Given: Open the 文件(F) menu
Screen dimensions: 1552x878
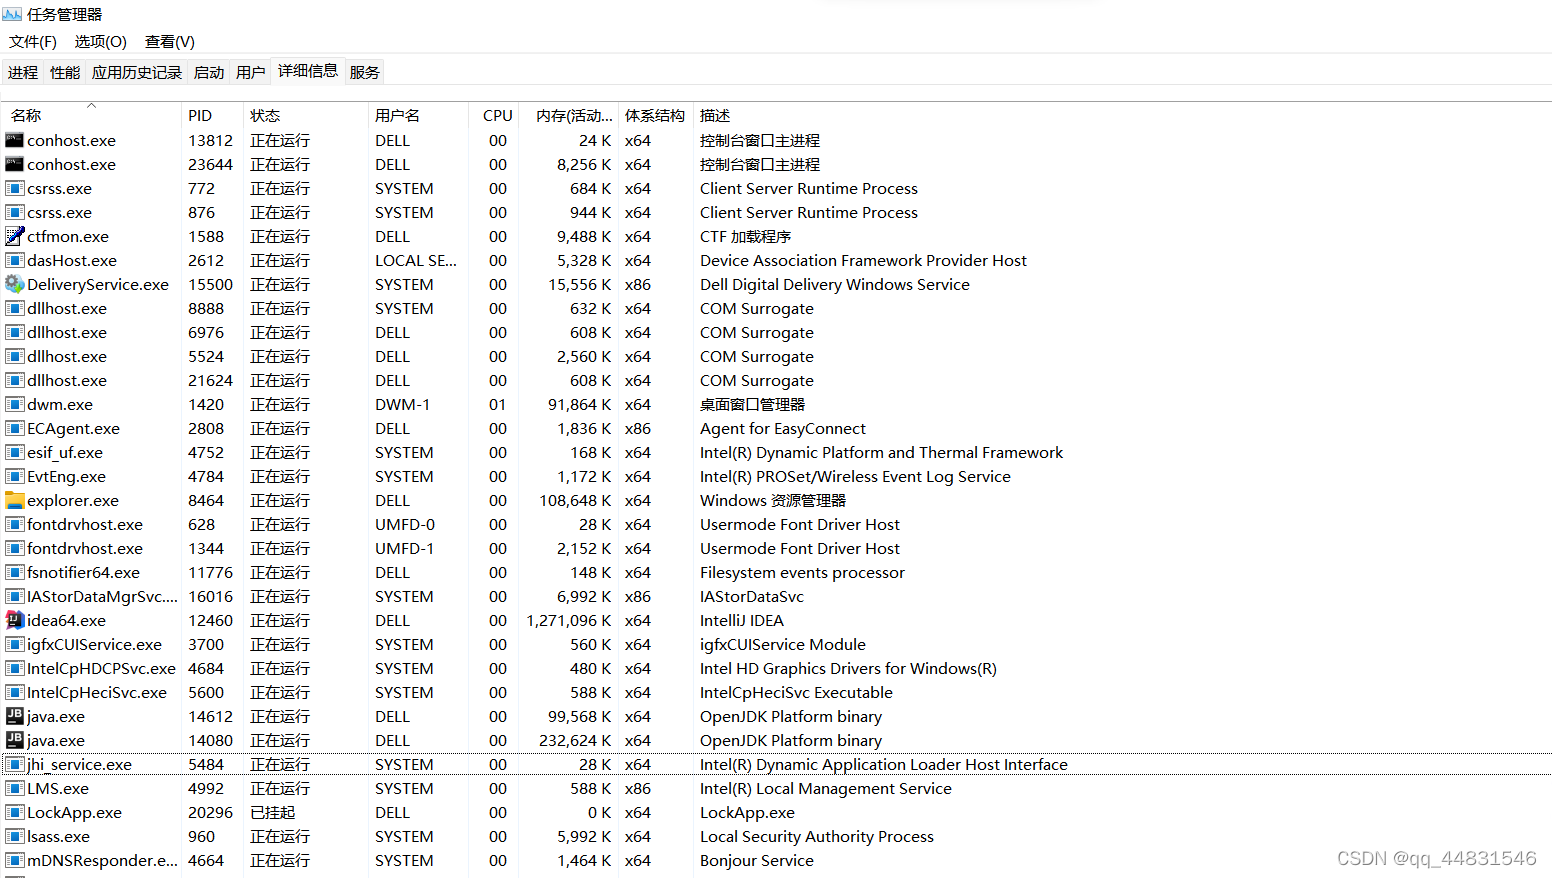Looking at the screenshot, I should 33,41.
